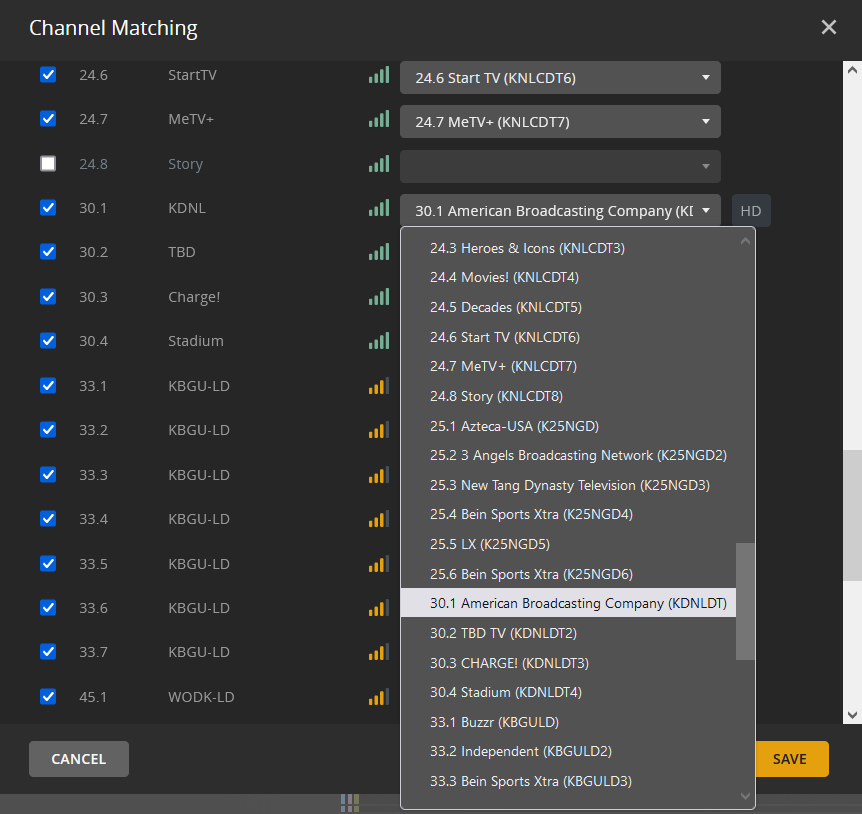Screen dimensions: 862x814
Task: Open the 24.6 Start TV guide dropdown
Action: coord(560,77)
